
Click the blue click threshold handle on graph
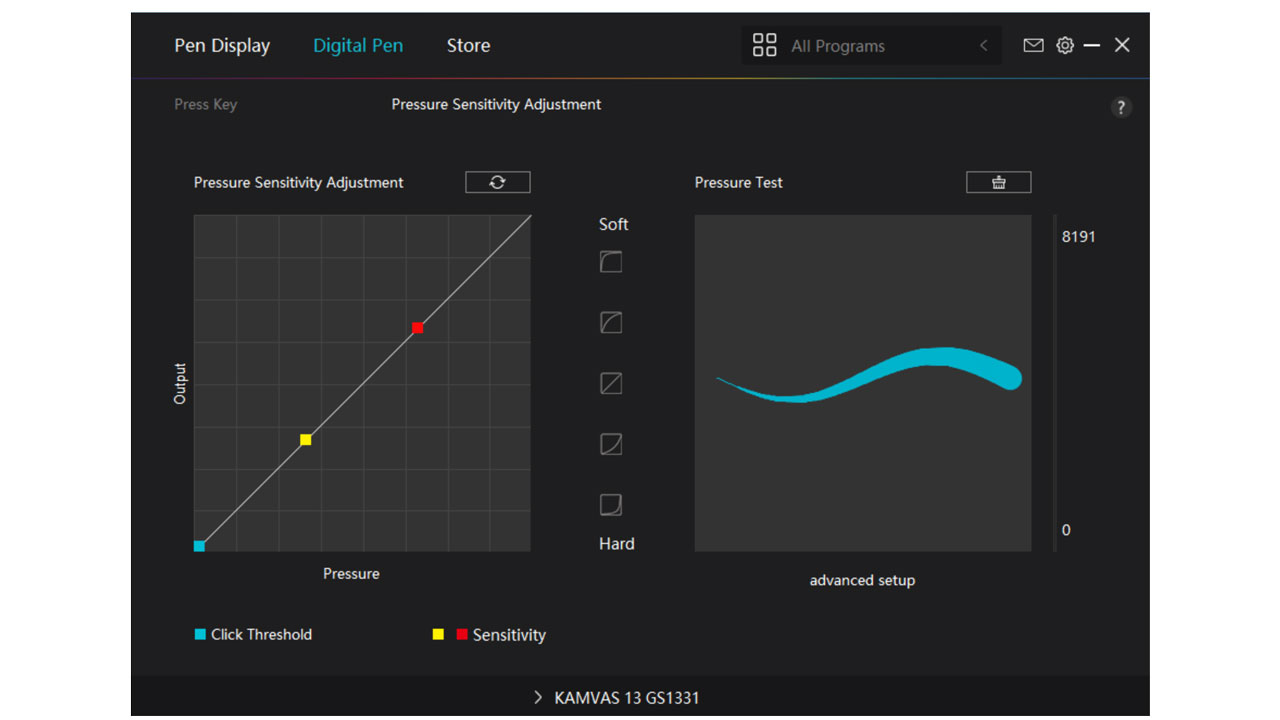coord(199,546)
